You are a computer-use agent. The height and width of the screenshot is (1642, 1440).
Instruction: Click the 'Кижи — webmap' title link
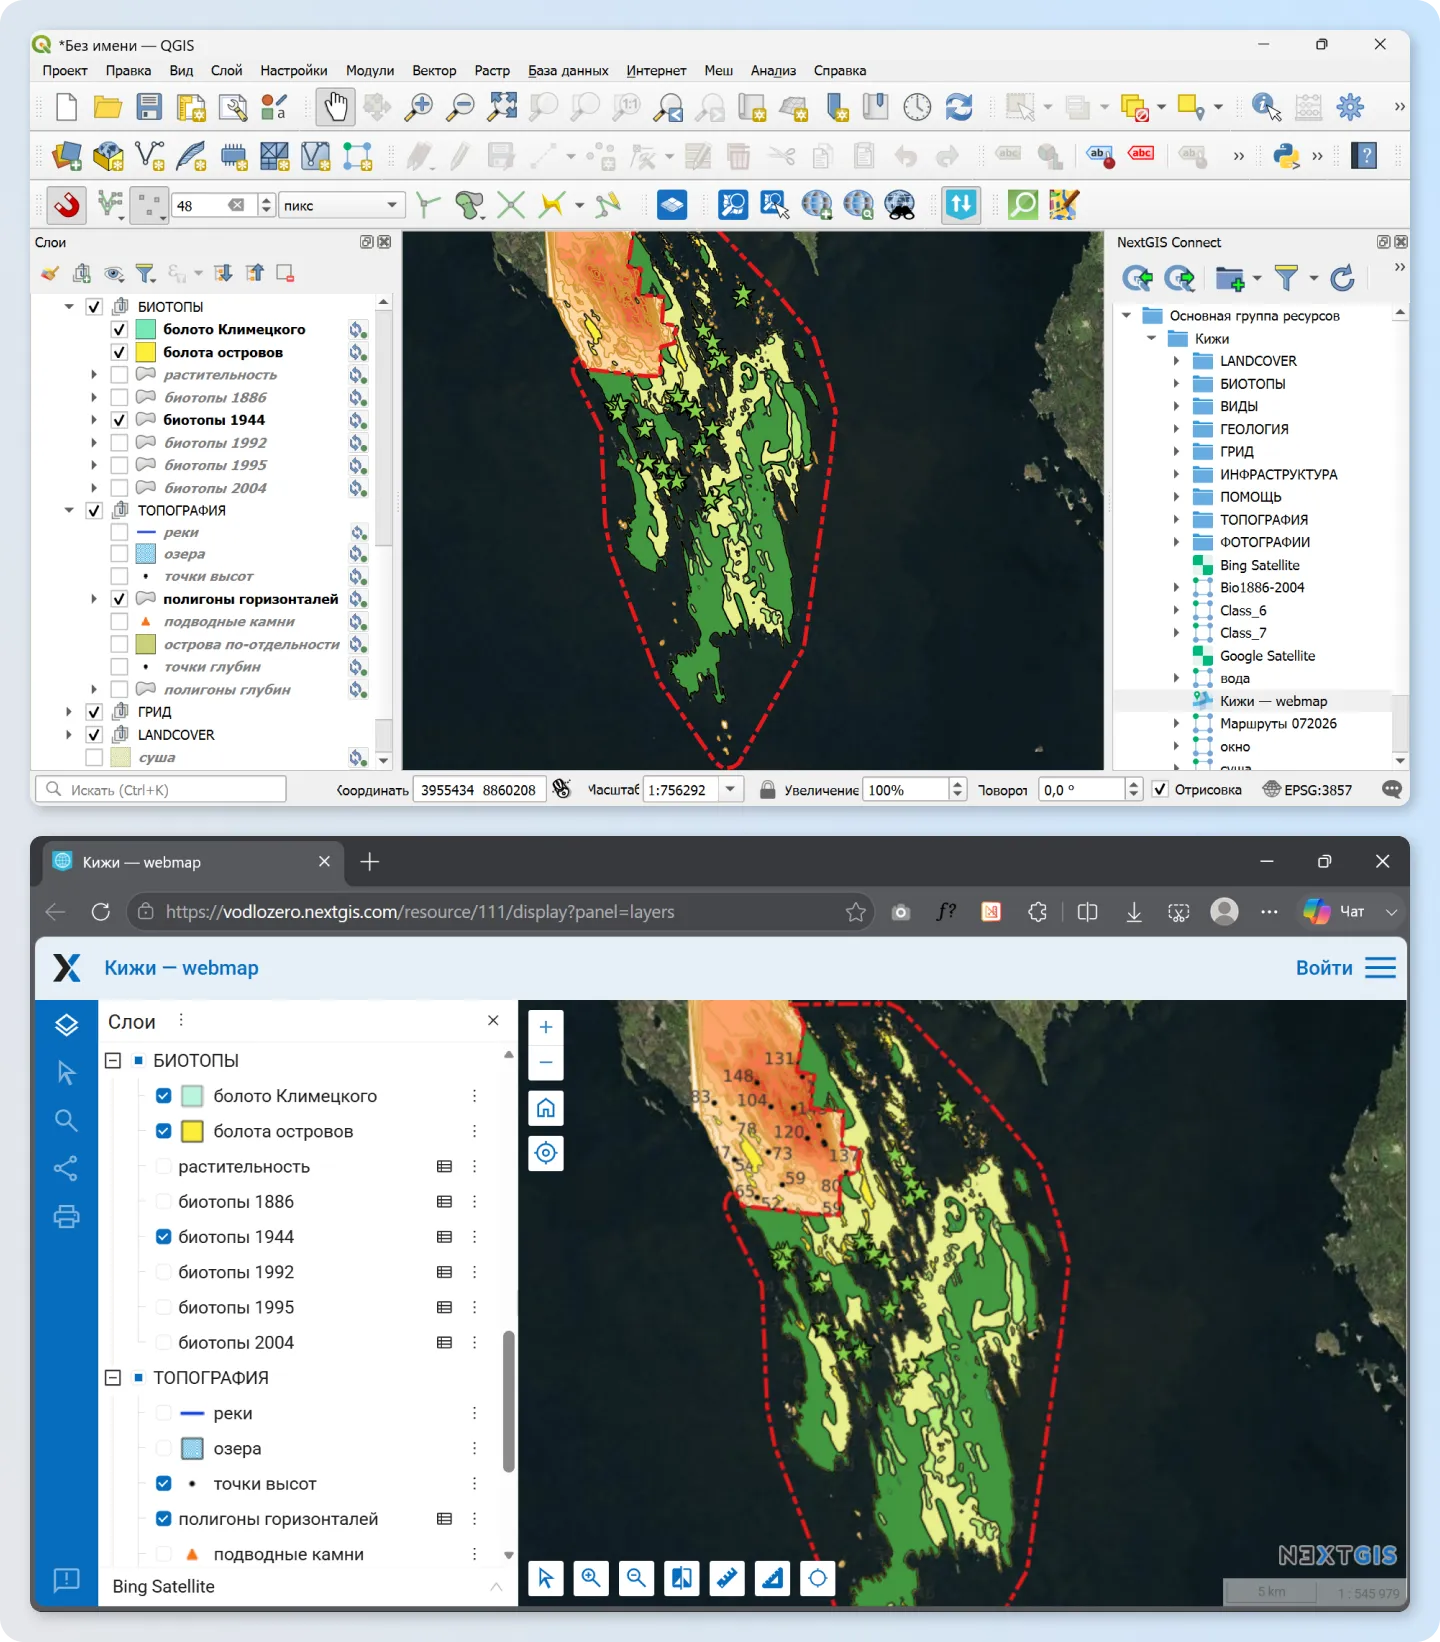(181, 968)
